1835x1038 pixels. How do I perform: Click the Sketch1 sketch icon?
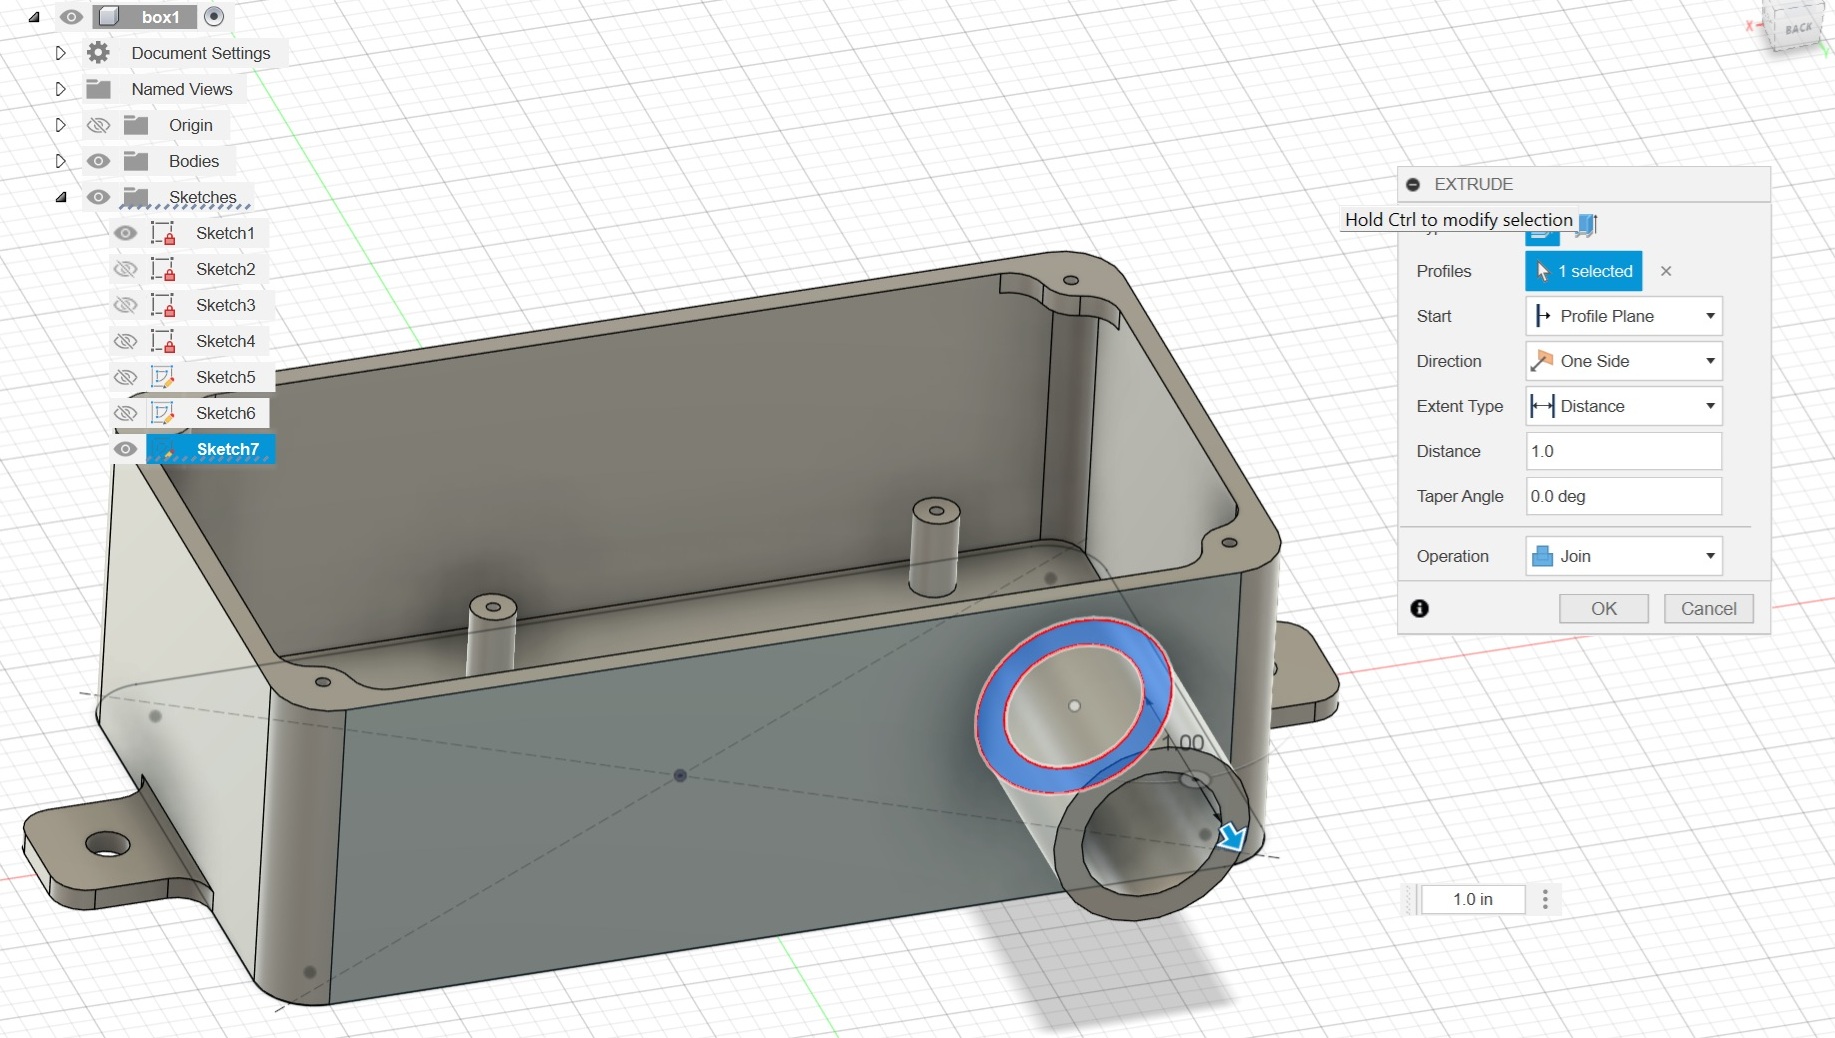163,233
